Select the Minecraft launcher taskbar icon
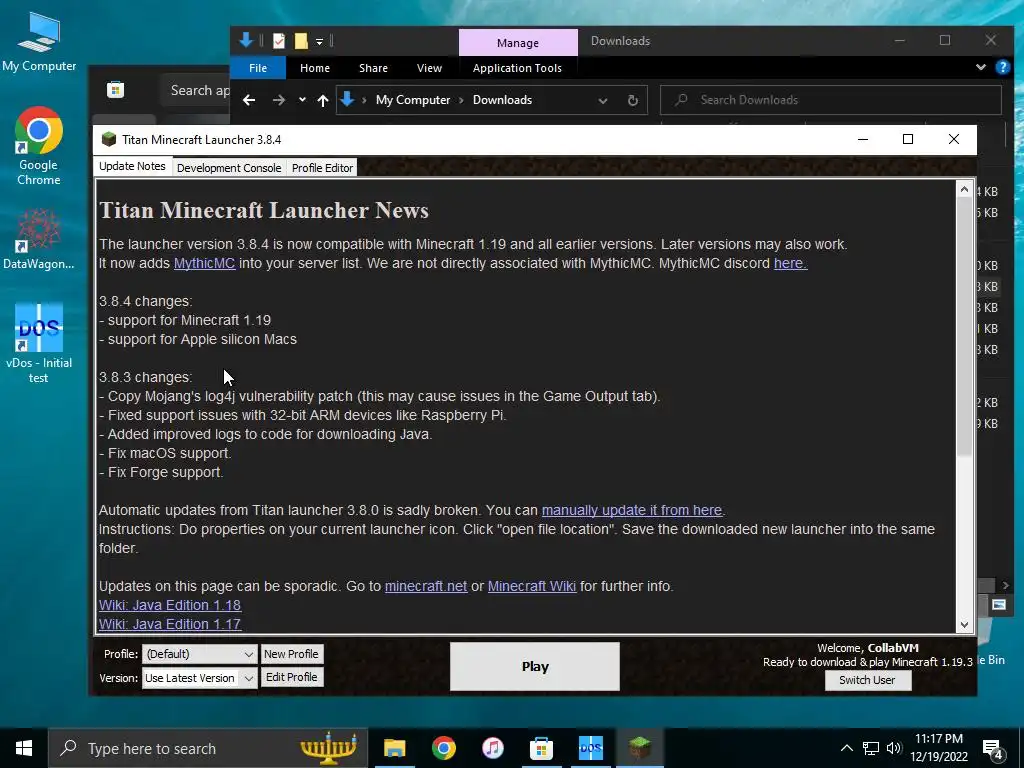 click(639, 748)
